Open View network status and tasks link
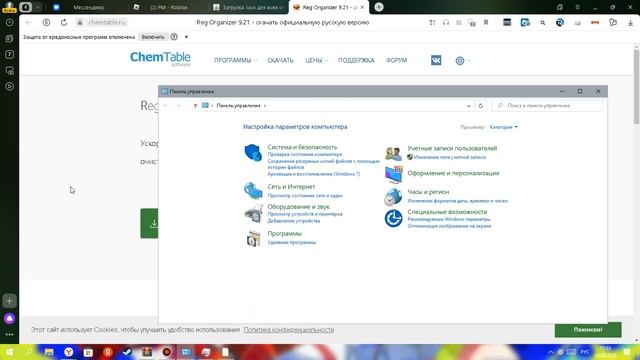The width and height of the screenshot is (640, 360). 305,196
